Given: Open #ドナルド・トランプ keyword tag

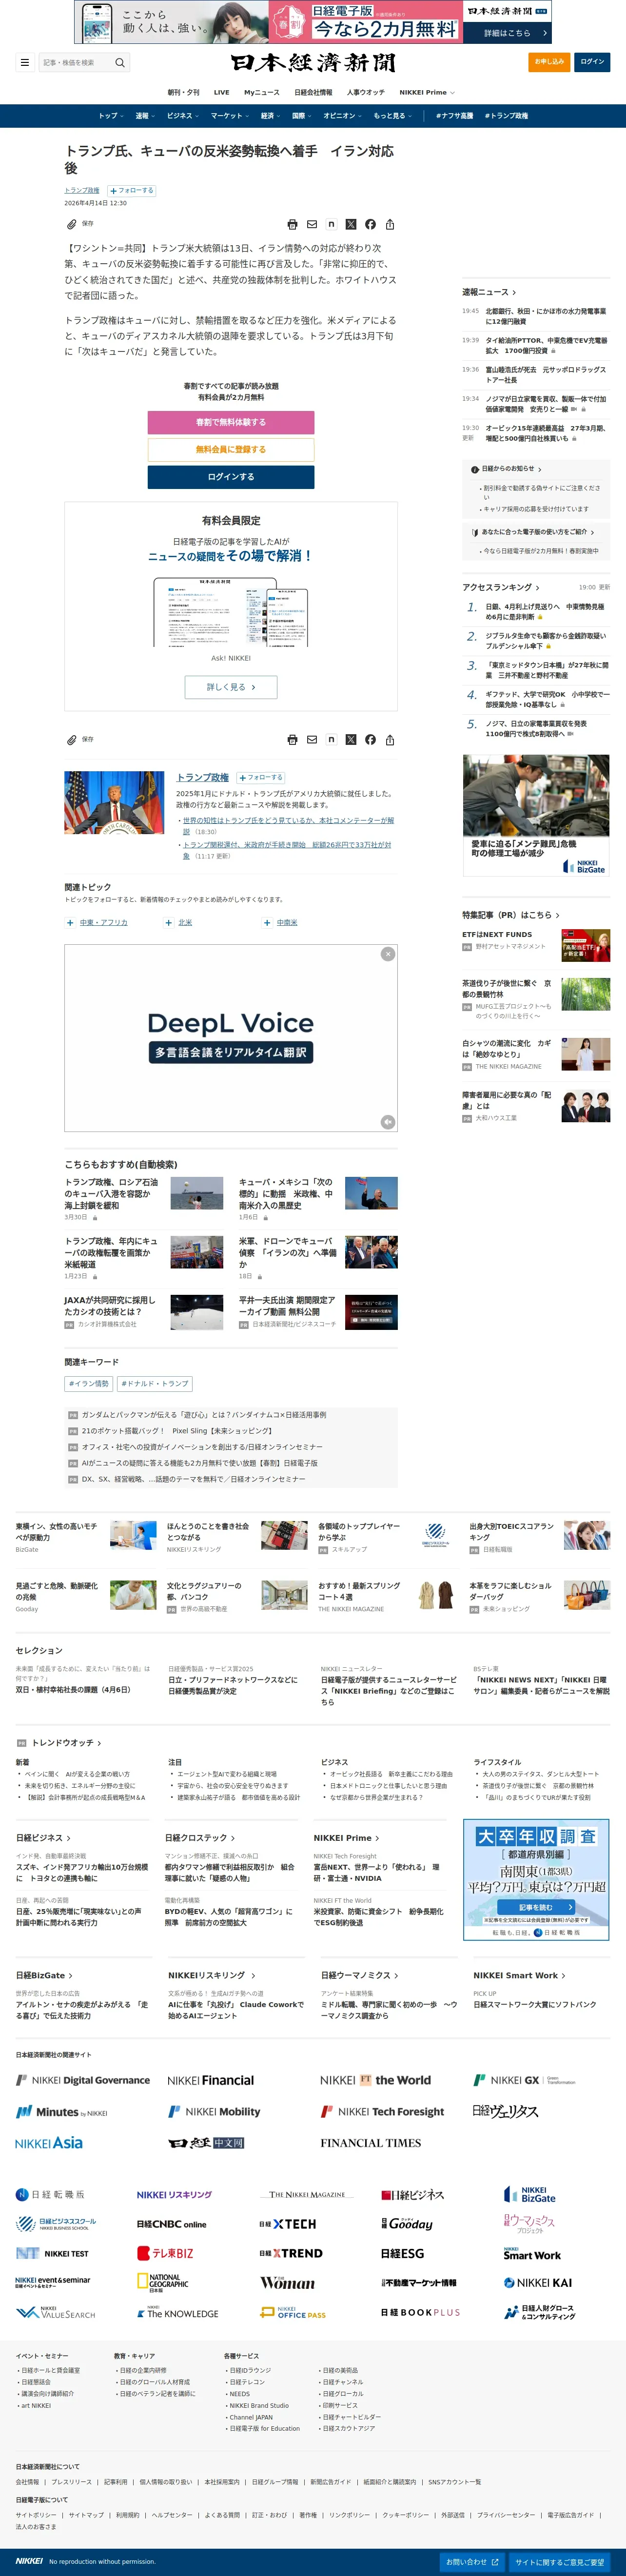Looking at the screenshot, I should [x=154, y=1384].
